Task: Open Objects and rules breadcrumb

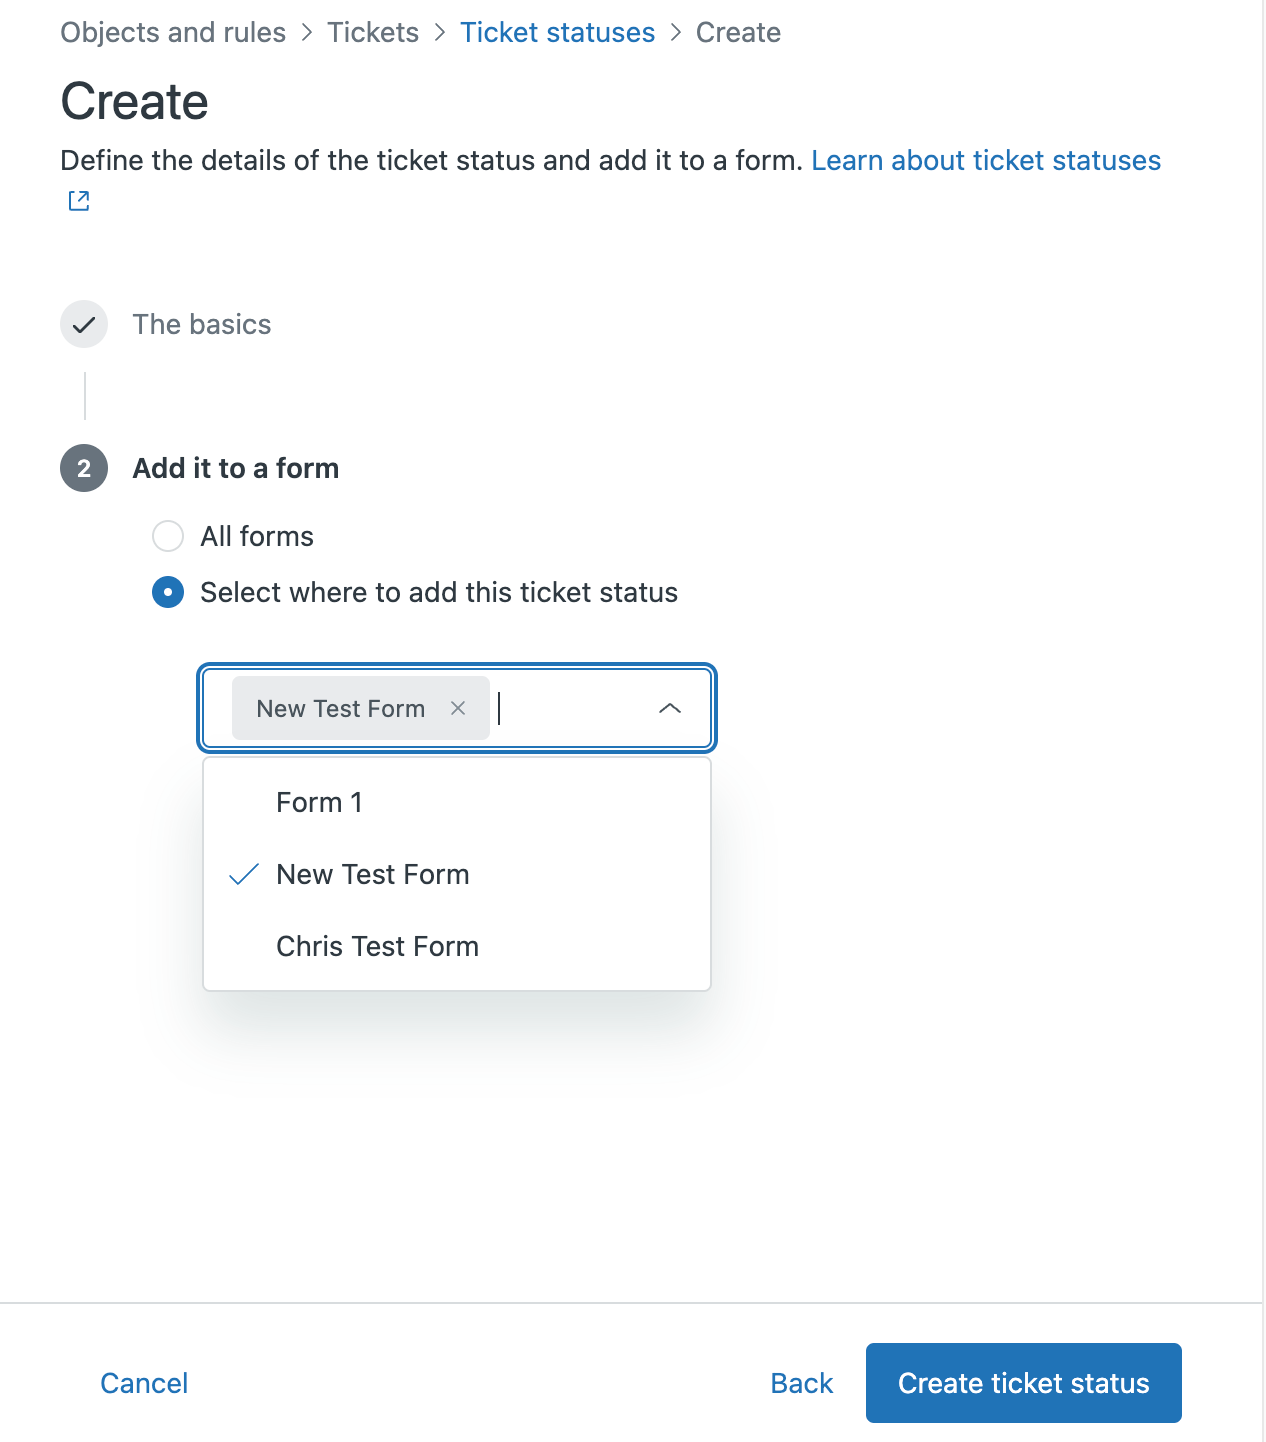Action: click(172, 32)
